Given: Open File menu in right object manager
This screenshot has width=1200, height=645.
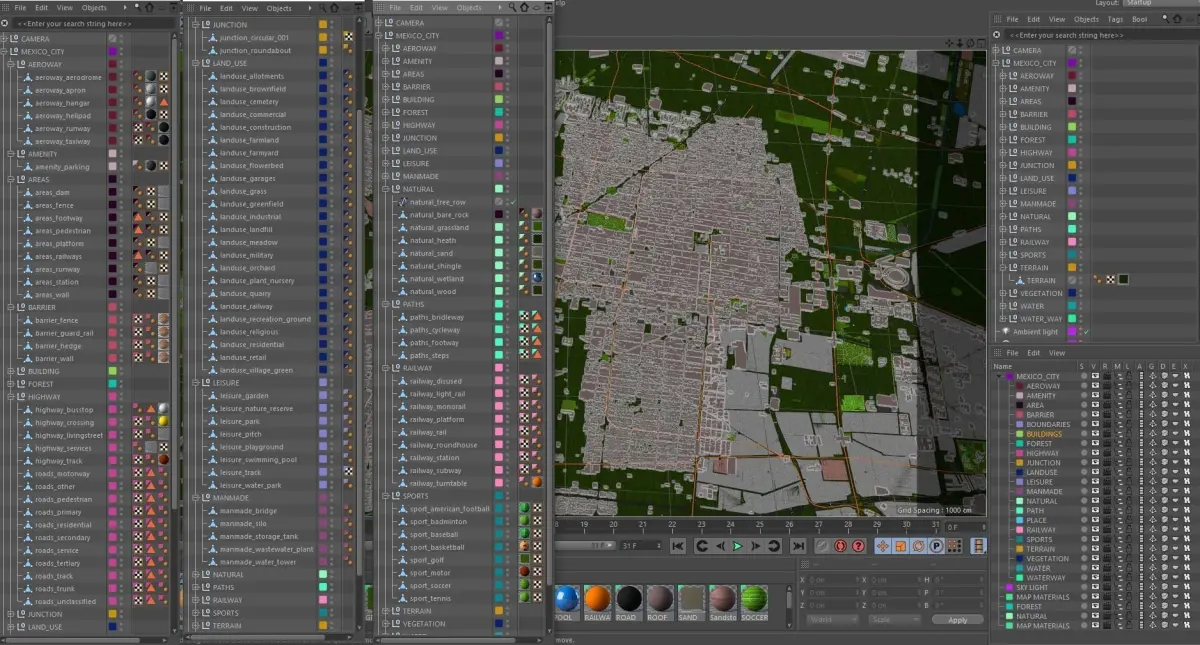Looking at the screenshot, I should 1013,19.
